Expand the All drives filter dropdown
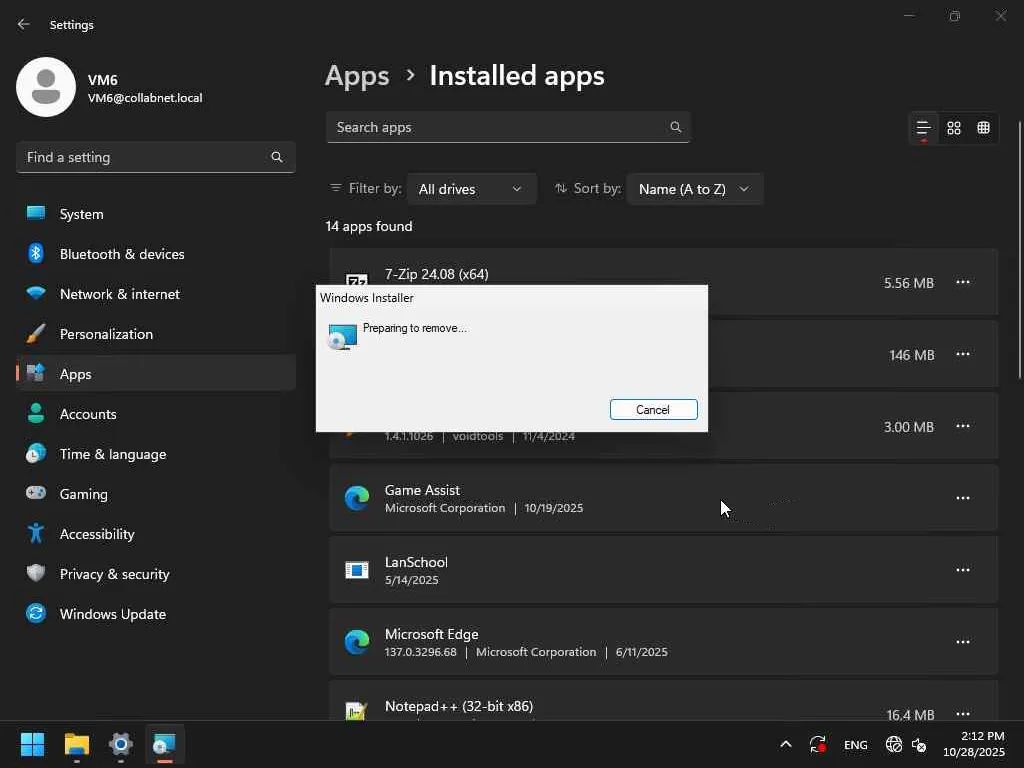Screen dimensions: 1024x768 point(471,189)
